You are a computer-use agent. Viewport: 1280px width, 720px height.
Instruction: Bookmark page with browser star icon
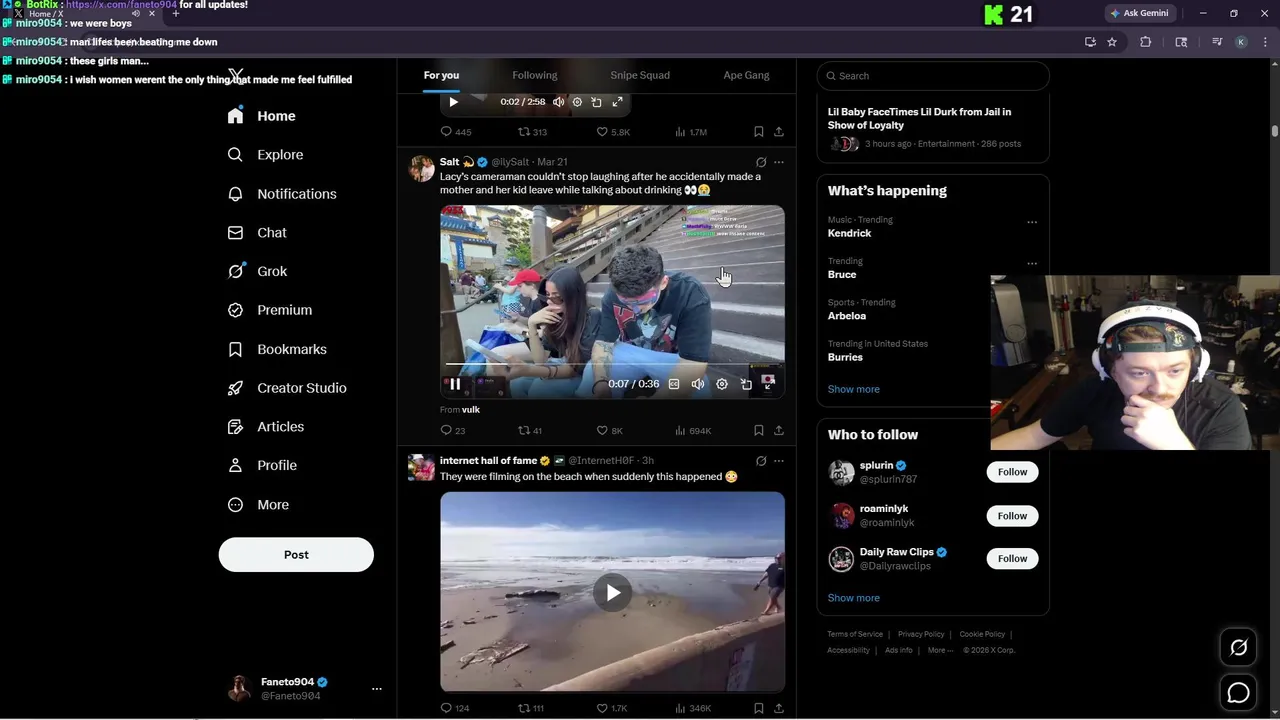coord(1112,42)
